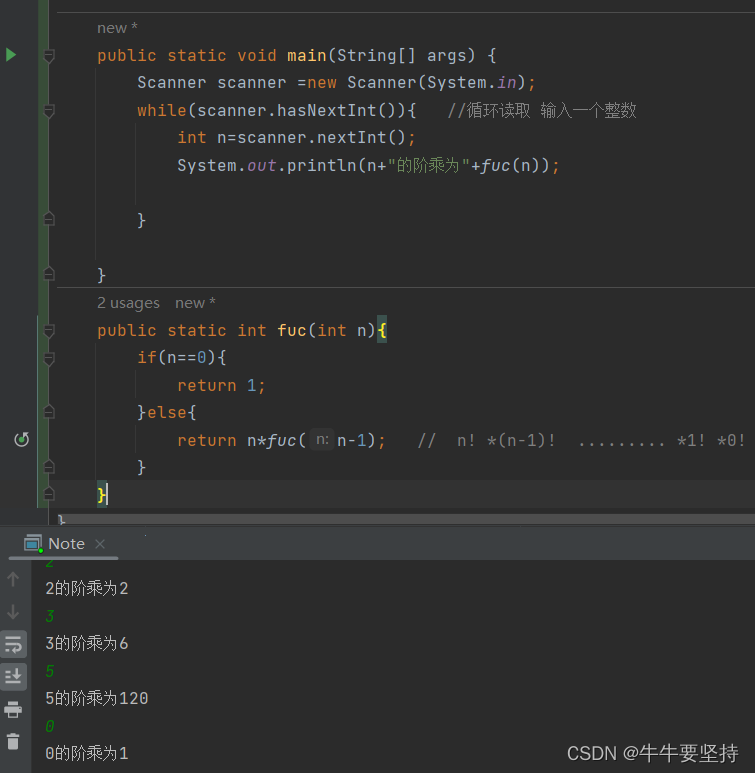Close the Note run tab
This screenshot has height=773, width=755.
[100, 544]
